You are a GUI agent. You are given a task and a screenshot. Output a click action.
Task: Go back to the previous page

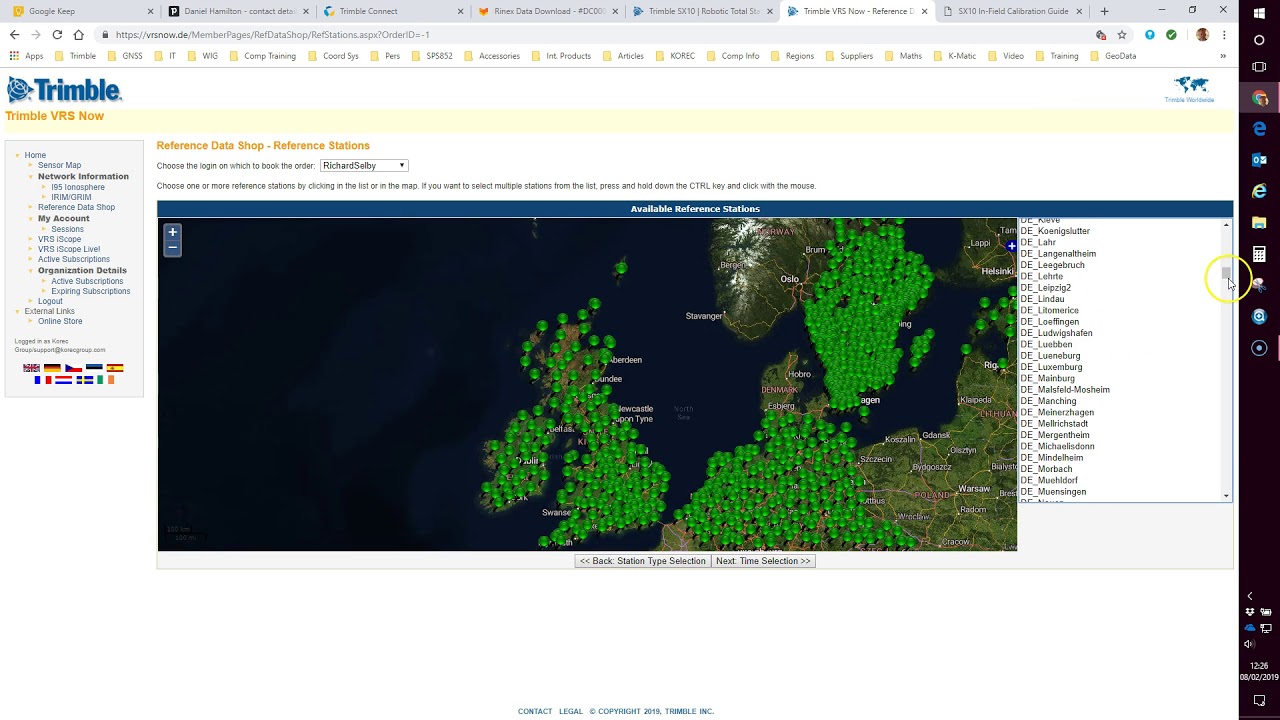[x=14, y=35]
